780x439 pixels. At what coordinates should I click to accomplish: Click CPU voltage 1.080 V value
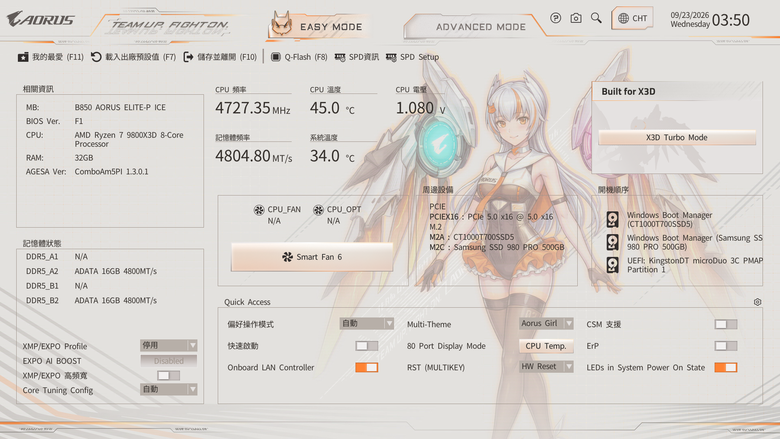420,108
